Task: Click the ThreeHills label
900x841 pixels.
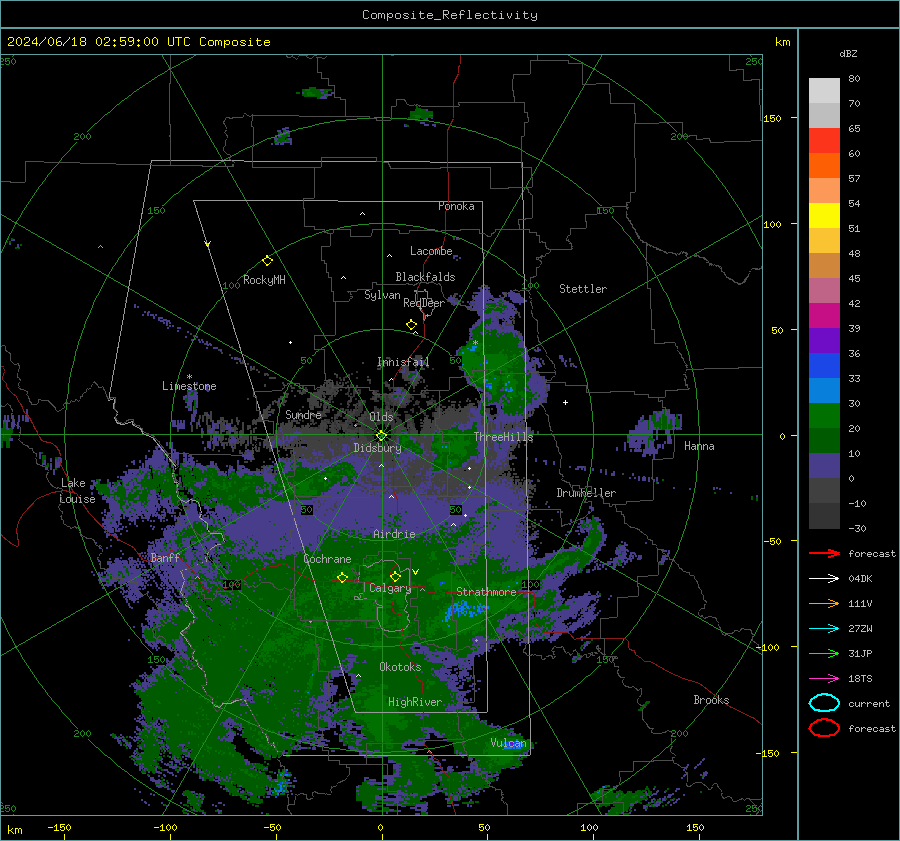Action: click(x=503, y=437)
